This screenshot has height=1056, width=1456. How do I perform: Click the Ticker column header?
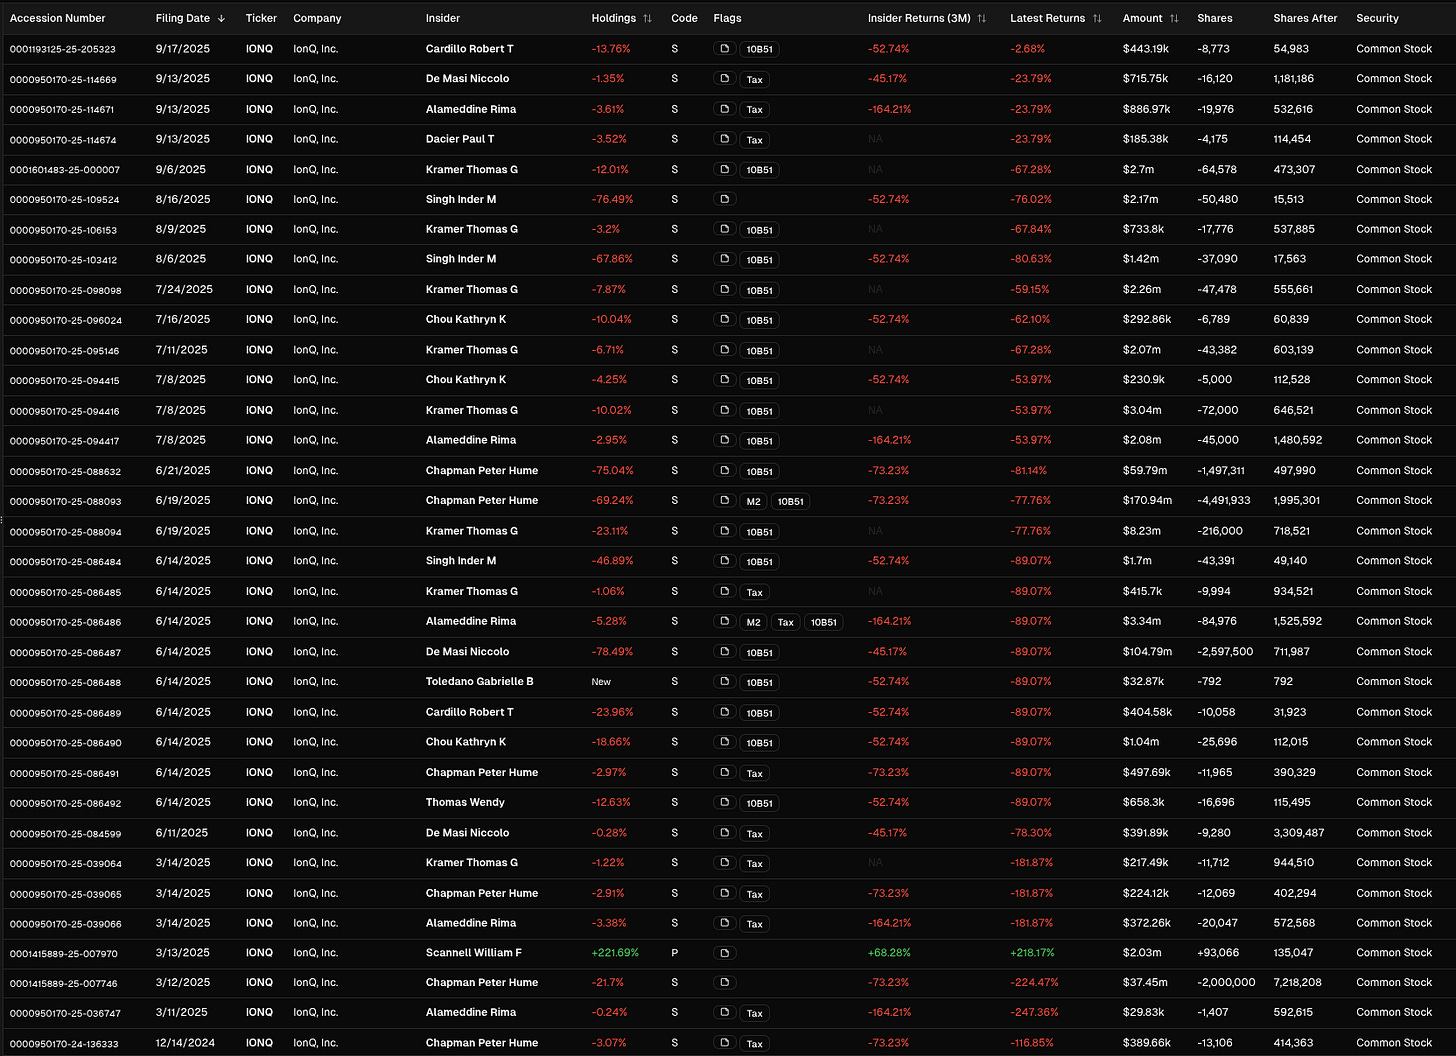(261, 19)
